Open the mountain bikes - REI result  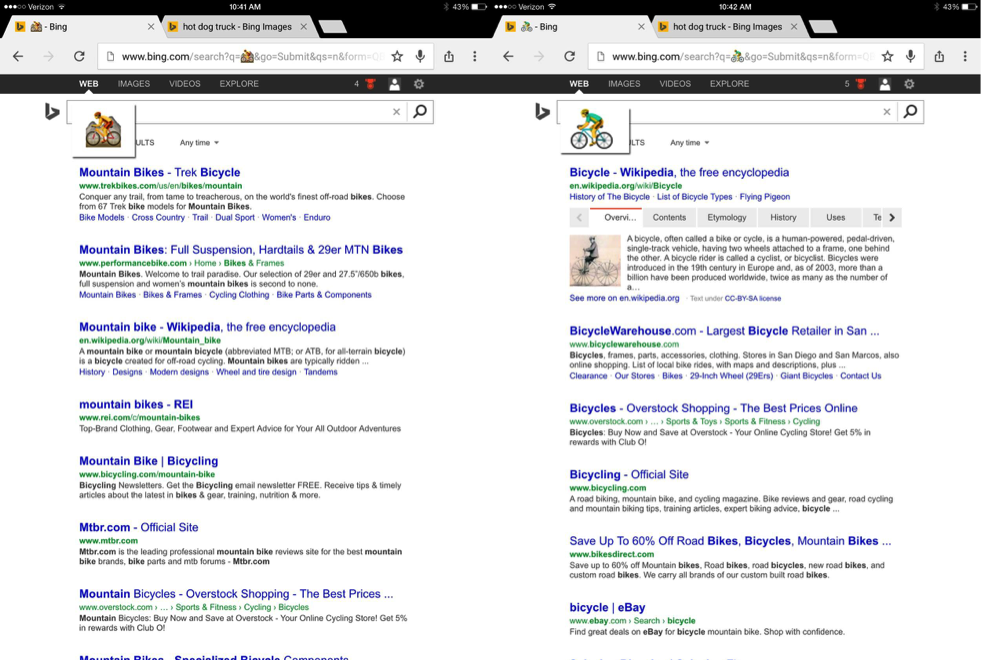click(136, 405)
